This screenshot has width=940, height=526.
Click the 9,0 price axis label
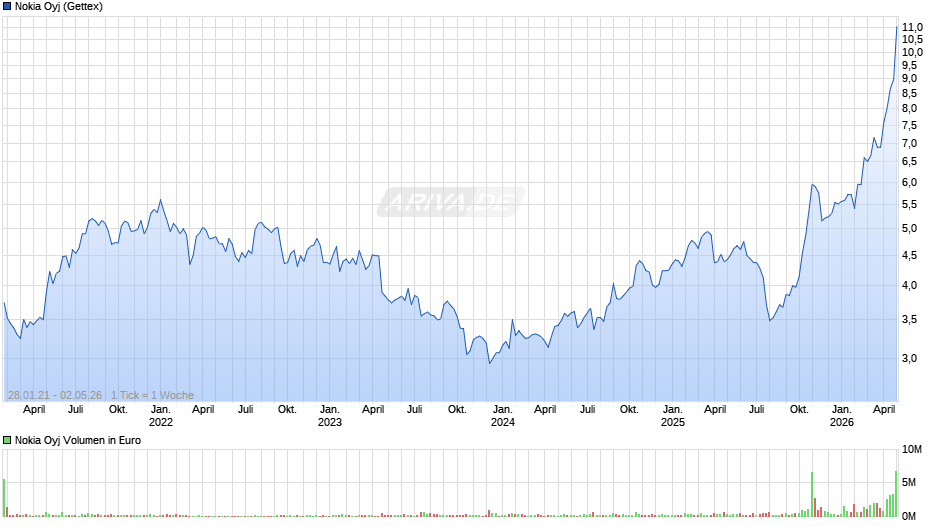click(909, 79)
